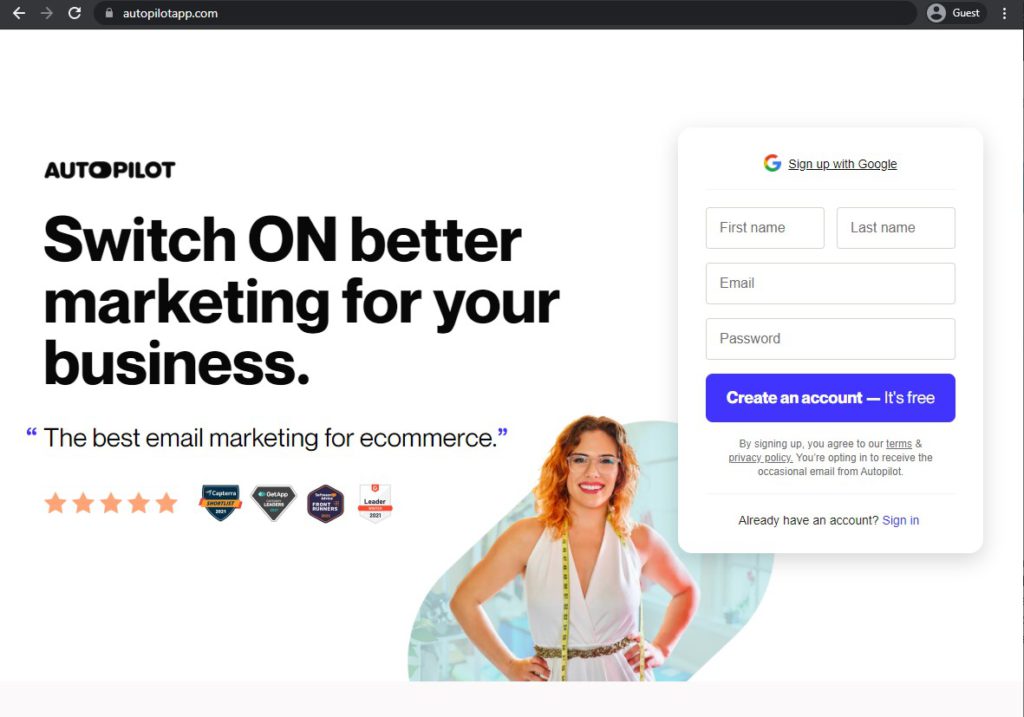Image resolution: width=1024 pixels, height=717 pixels.
Task: Click the GetApp Leaders badge
Action: point(274,502)
